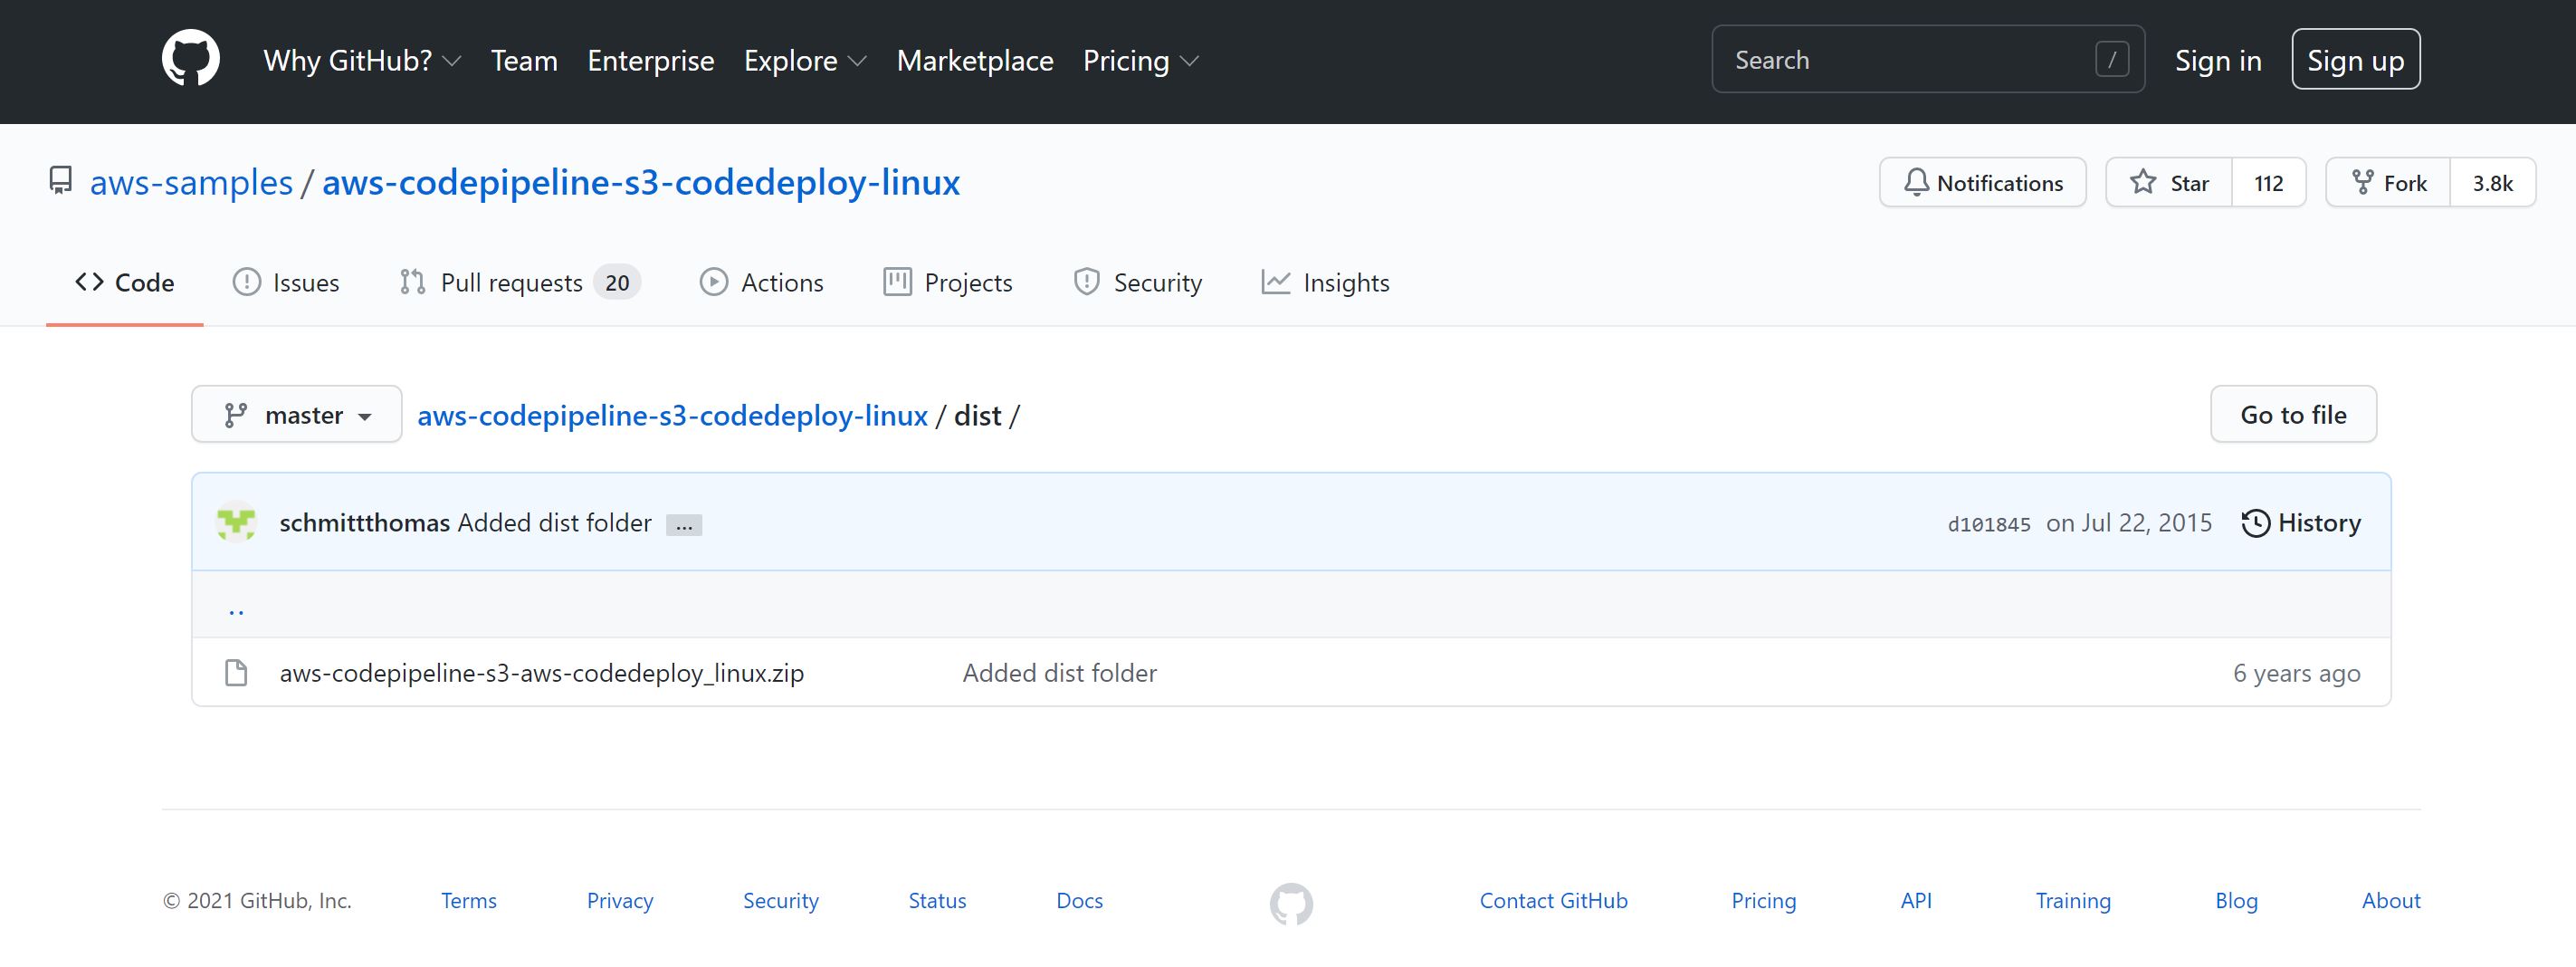Click Team in the header
The width and height of the screenshot is (2576, 967).
524,61
